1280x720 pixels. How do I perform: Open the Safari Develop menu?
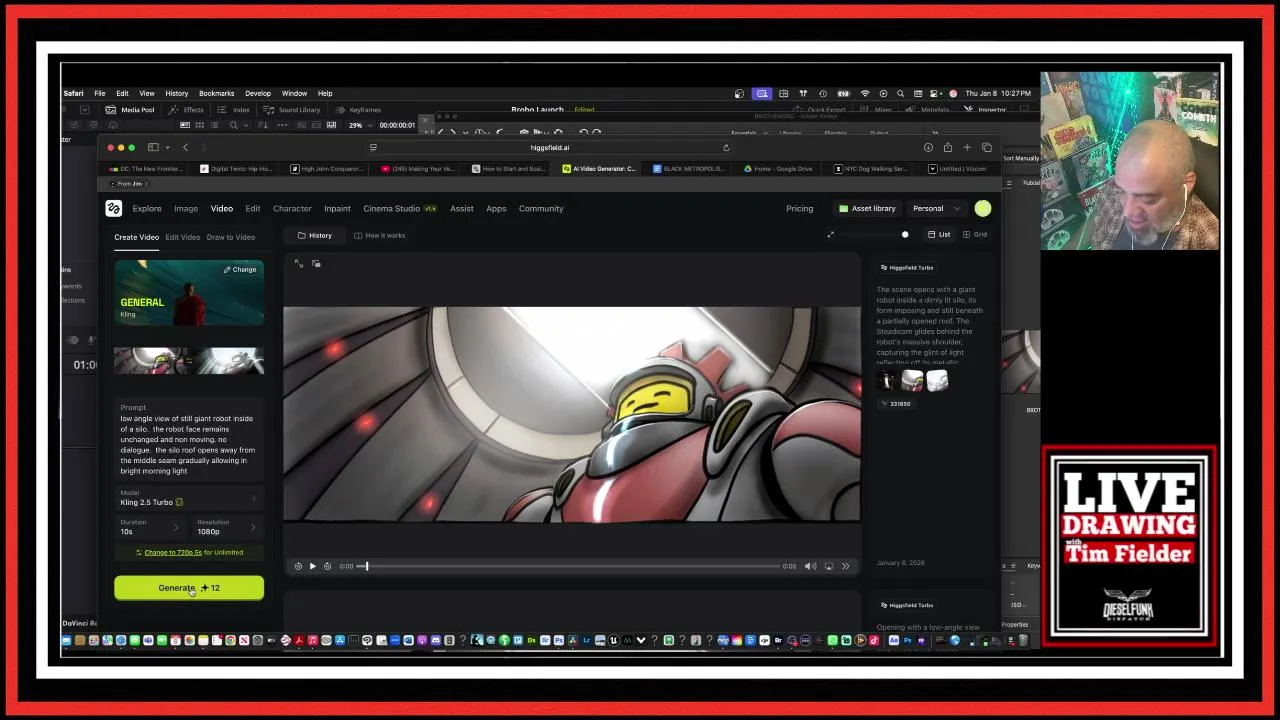tap(258, 93)
